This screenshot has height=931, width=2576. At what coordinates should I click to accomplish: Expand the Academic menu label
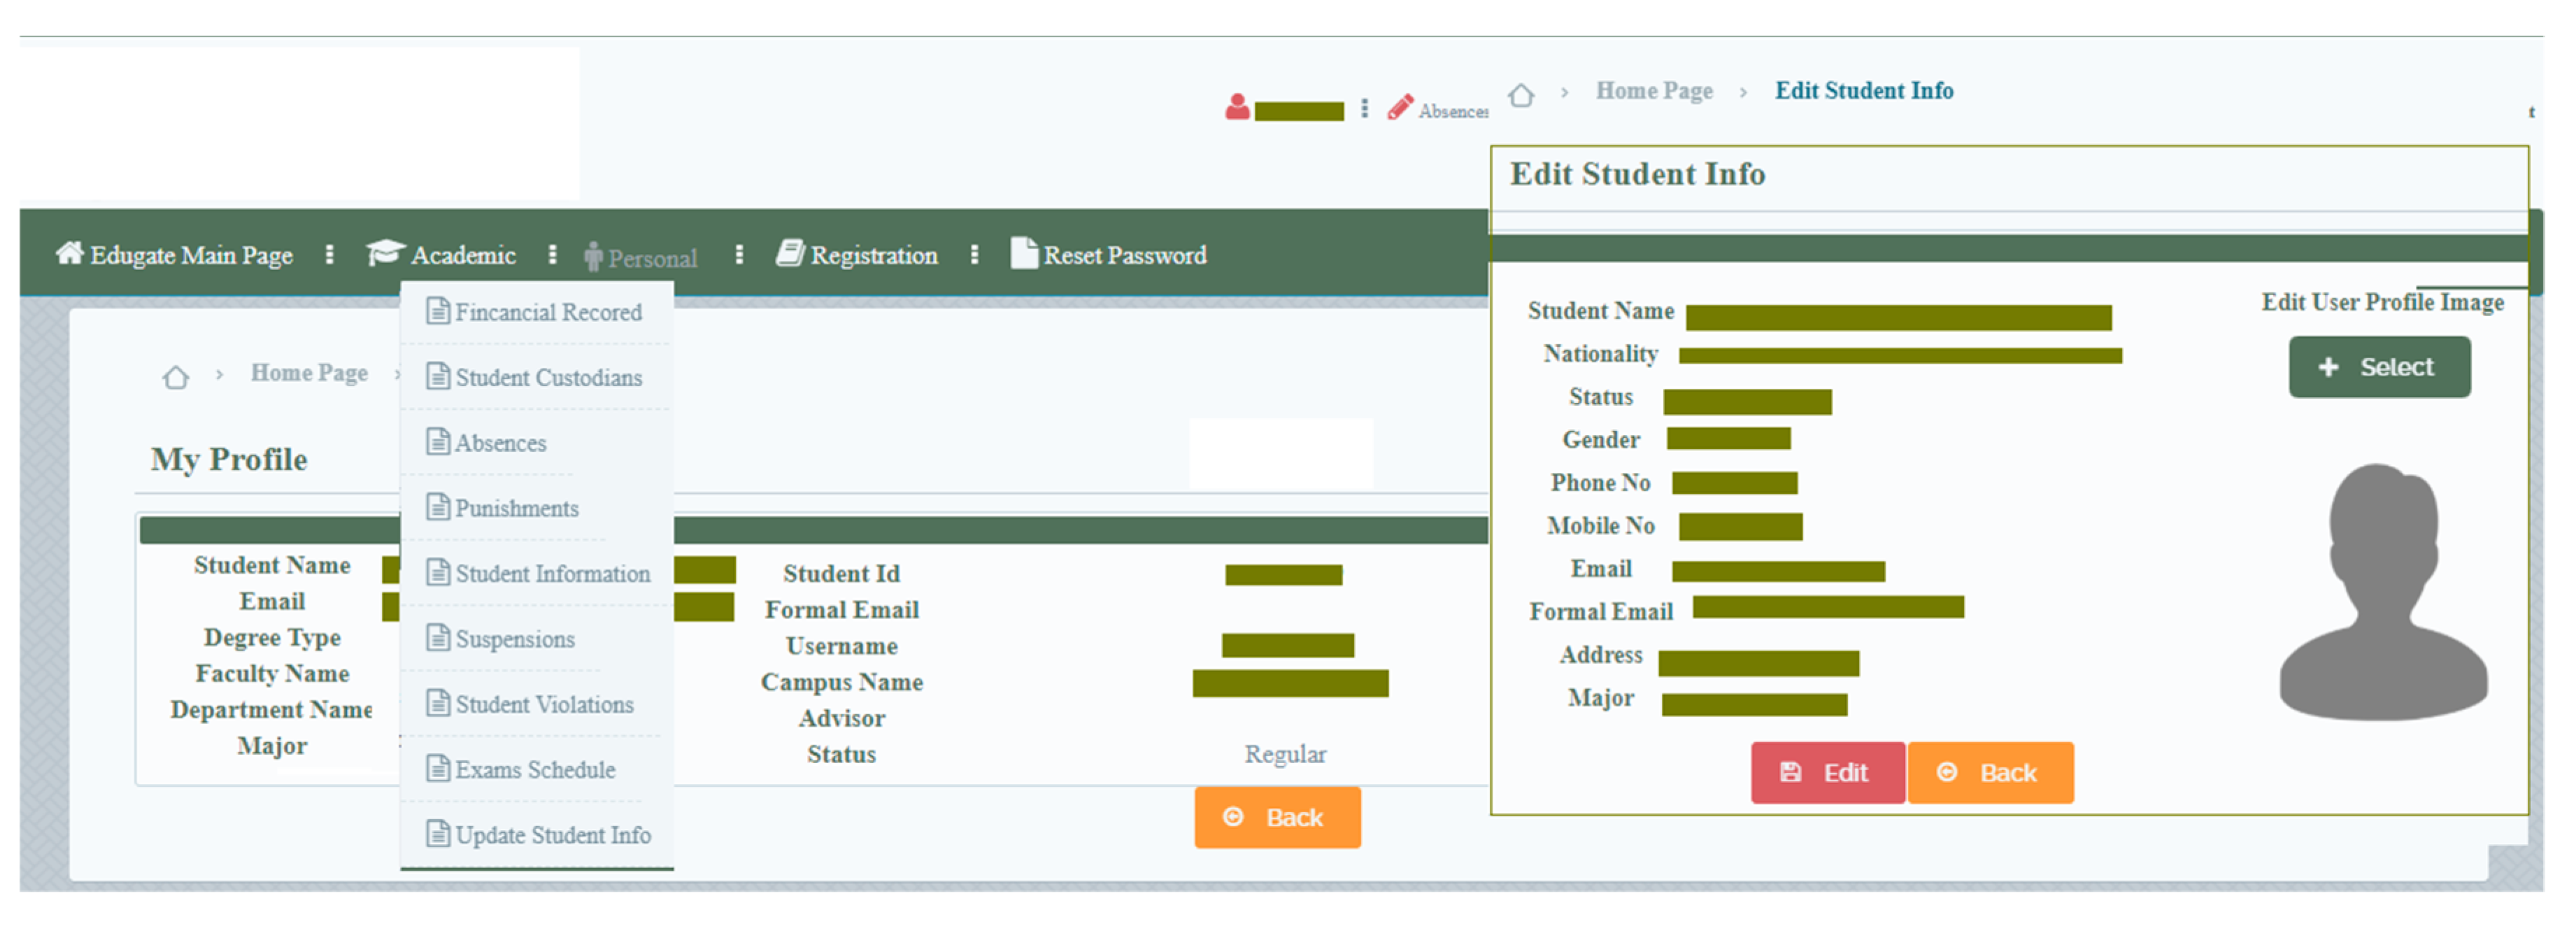(x=463, y=255)
